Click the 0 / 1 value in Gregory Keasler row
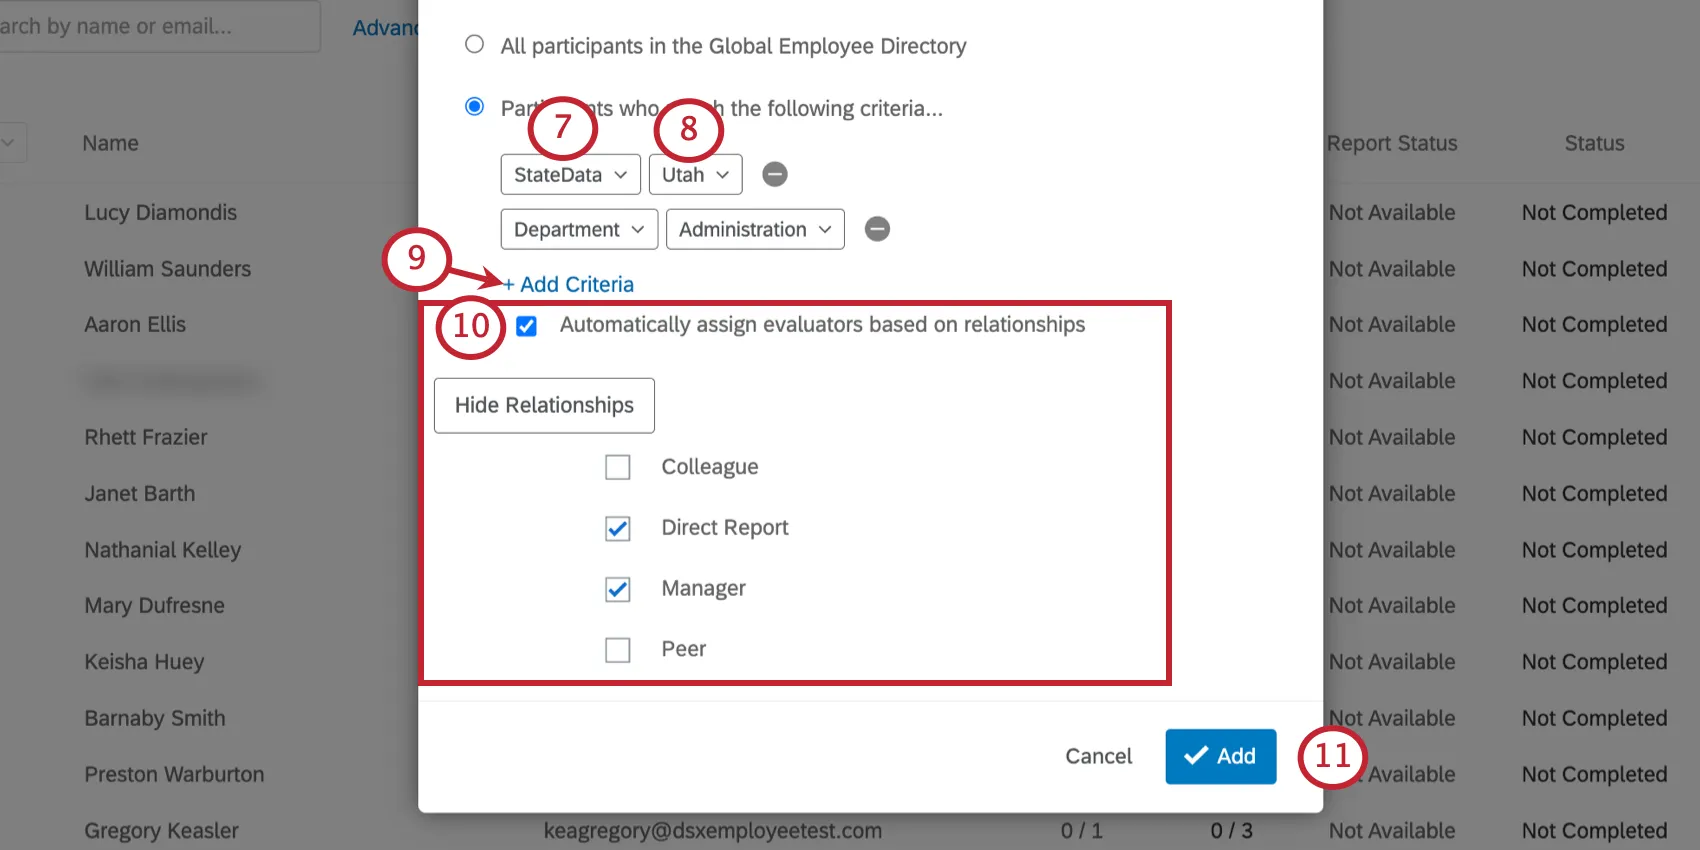 1081,831
